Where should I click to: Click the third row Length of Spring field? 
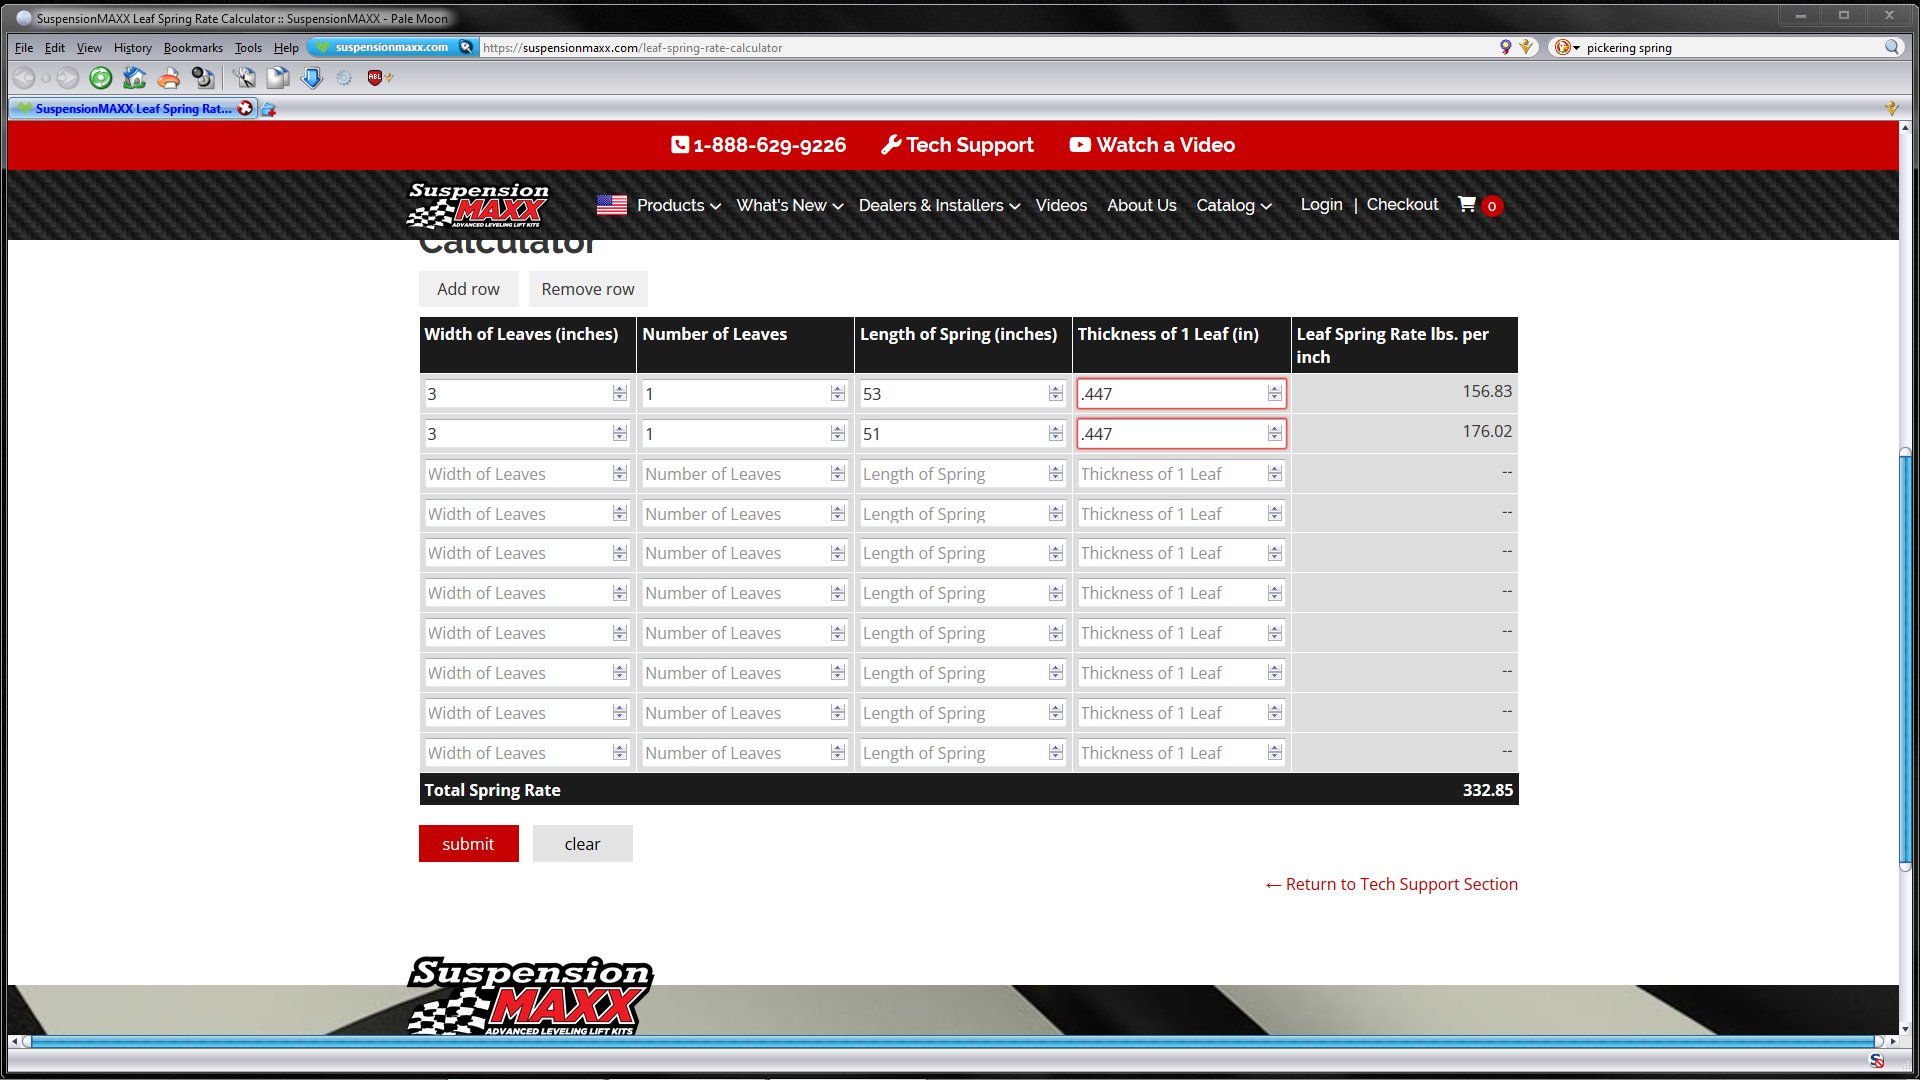(963, 474)
